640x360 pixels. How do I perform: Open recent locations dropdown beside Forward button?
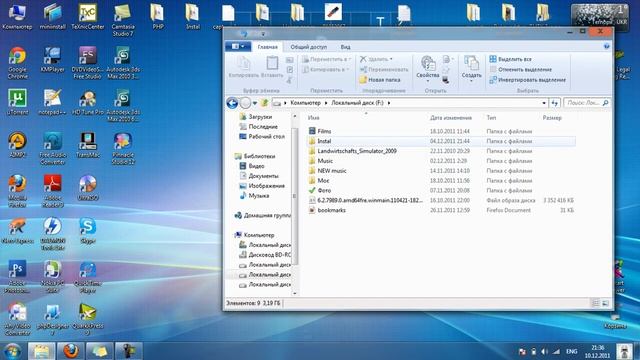pos(255,103)
